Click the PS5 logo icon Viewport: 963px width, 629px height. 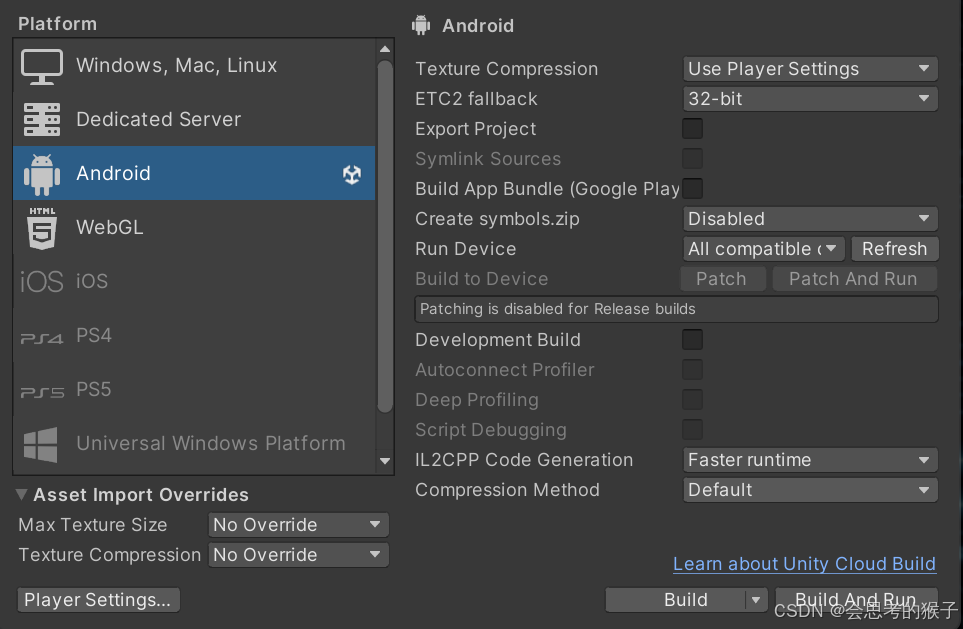coord(42,393)
